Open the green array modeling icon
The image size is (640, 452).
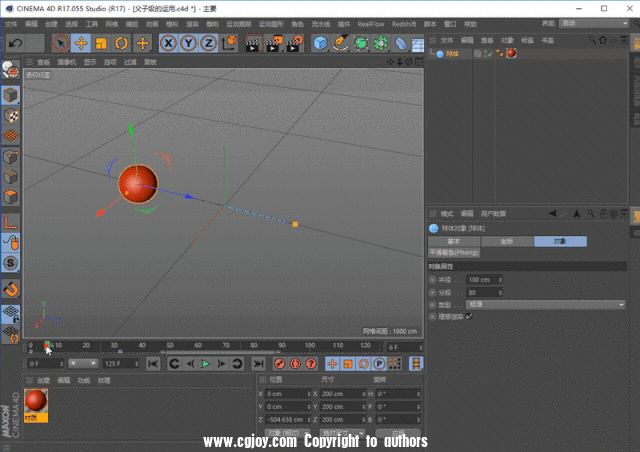pyautogui.click(x=381, y=43)
